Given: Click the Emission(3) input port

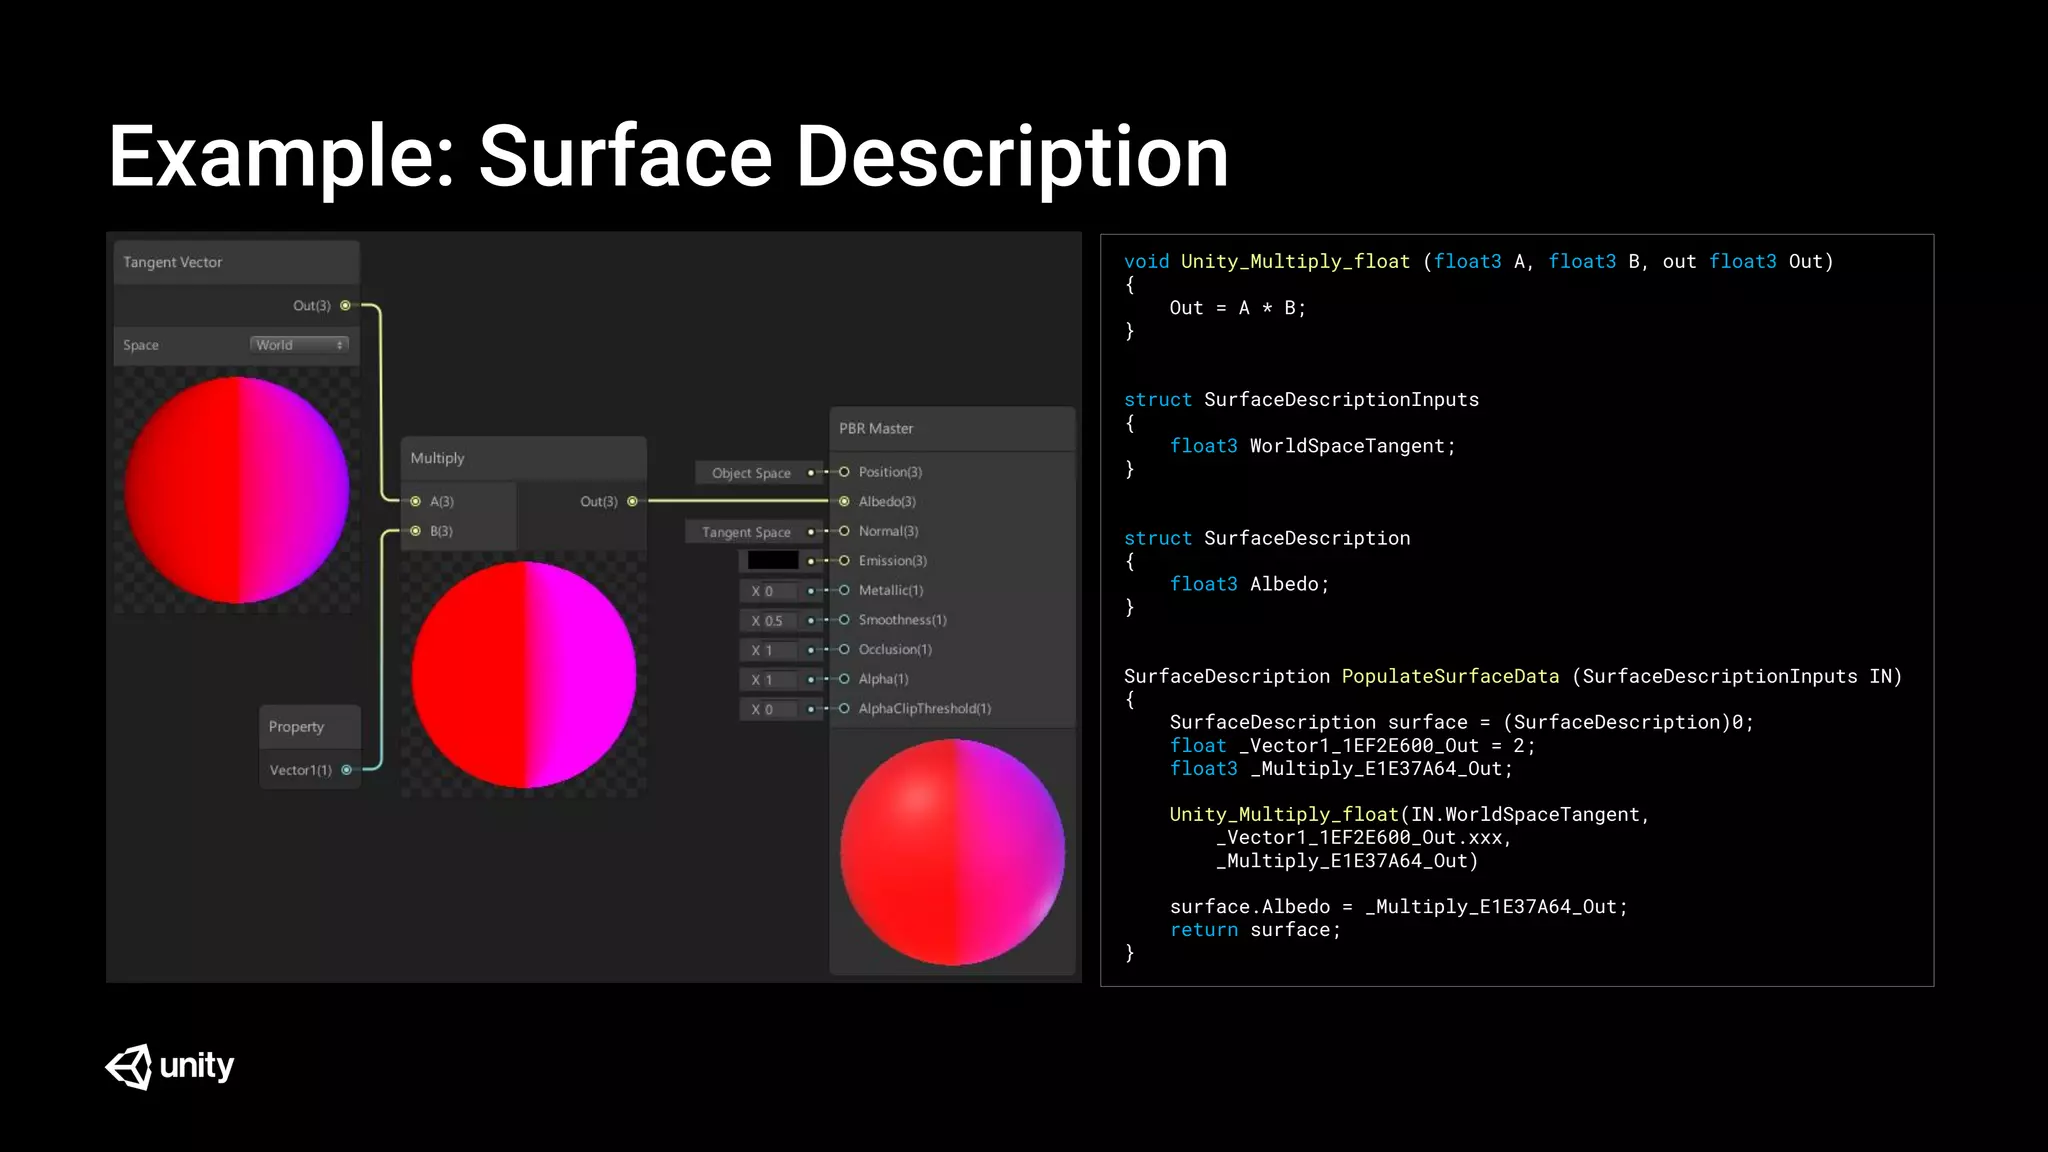Looking at the screenshot, I should pos(844,561).
